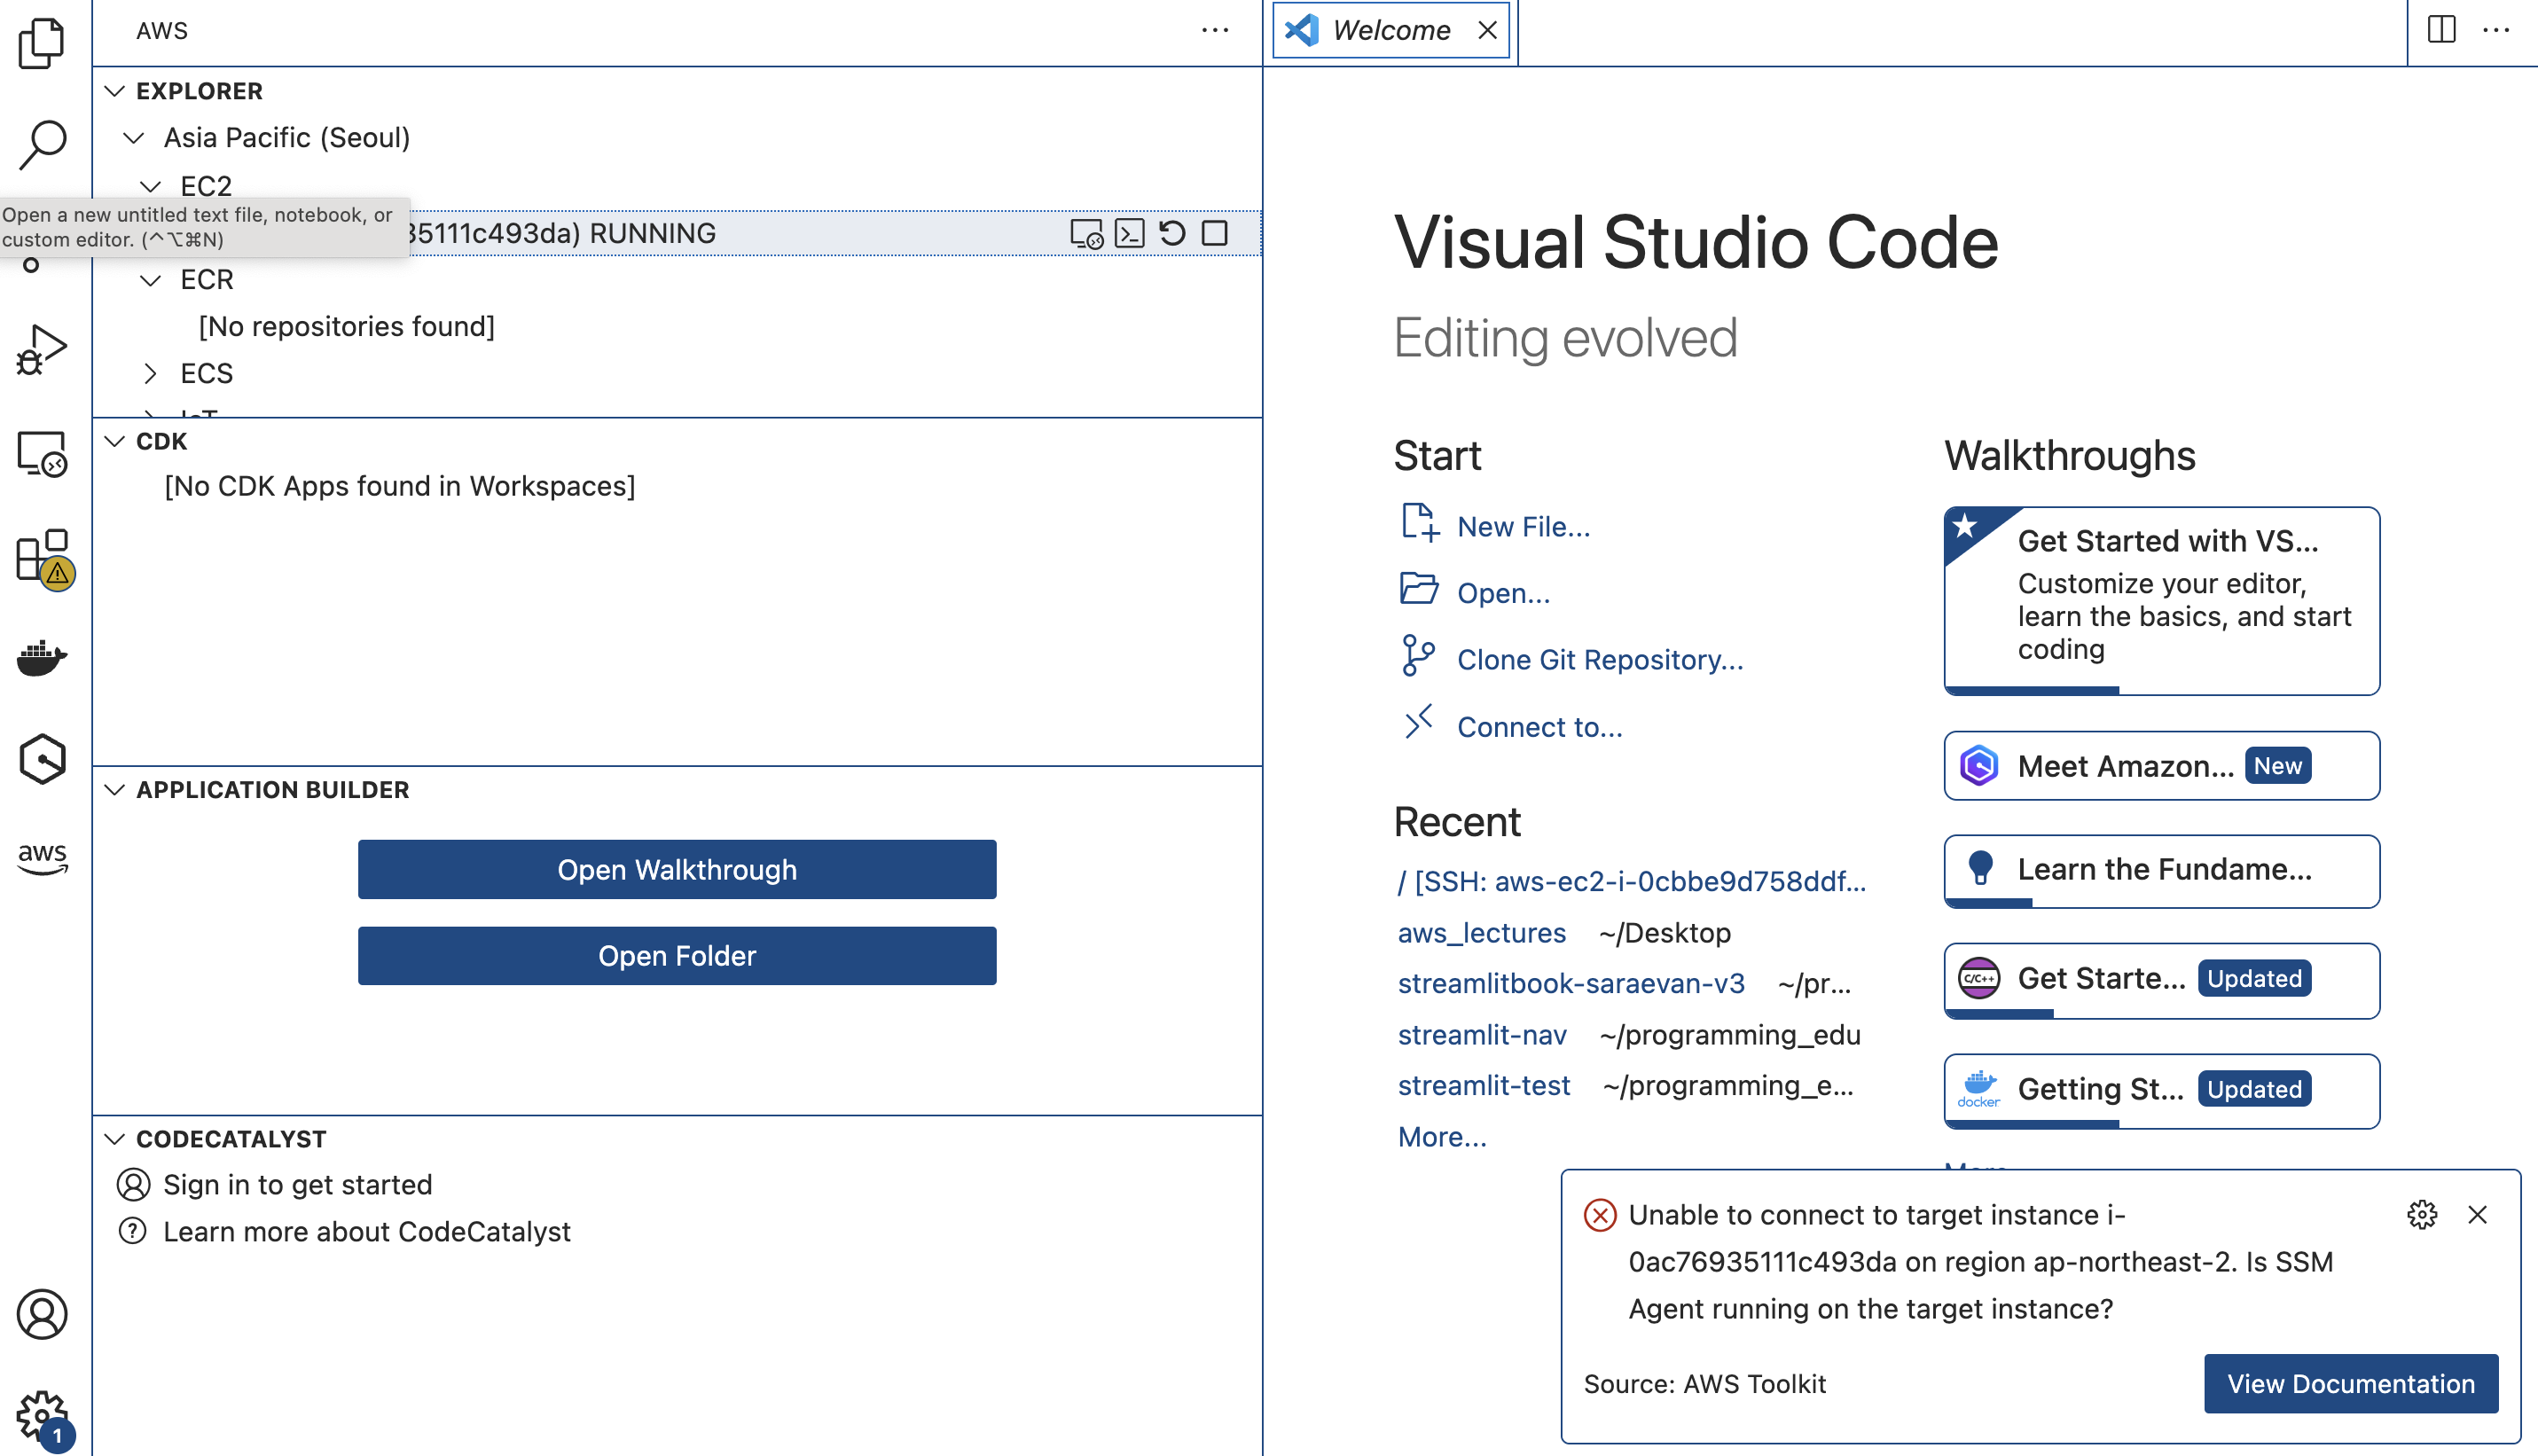The height and width of the screenshot is (1456, 2538).
Task: Open editor more actions ellipsis
Action: coord(2496,31)
